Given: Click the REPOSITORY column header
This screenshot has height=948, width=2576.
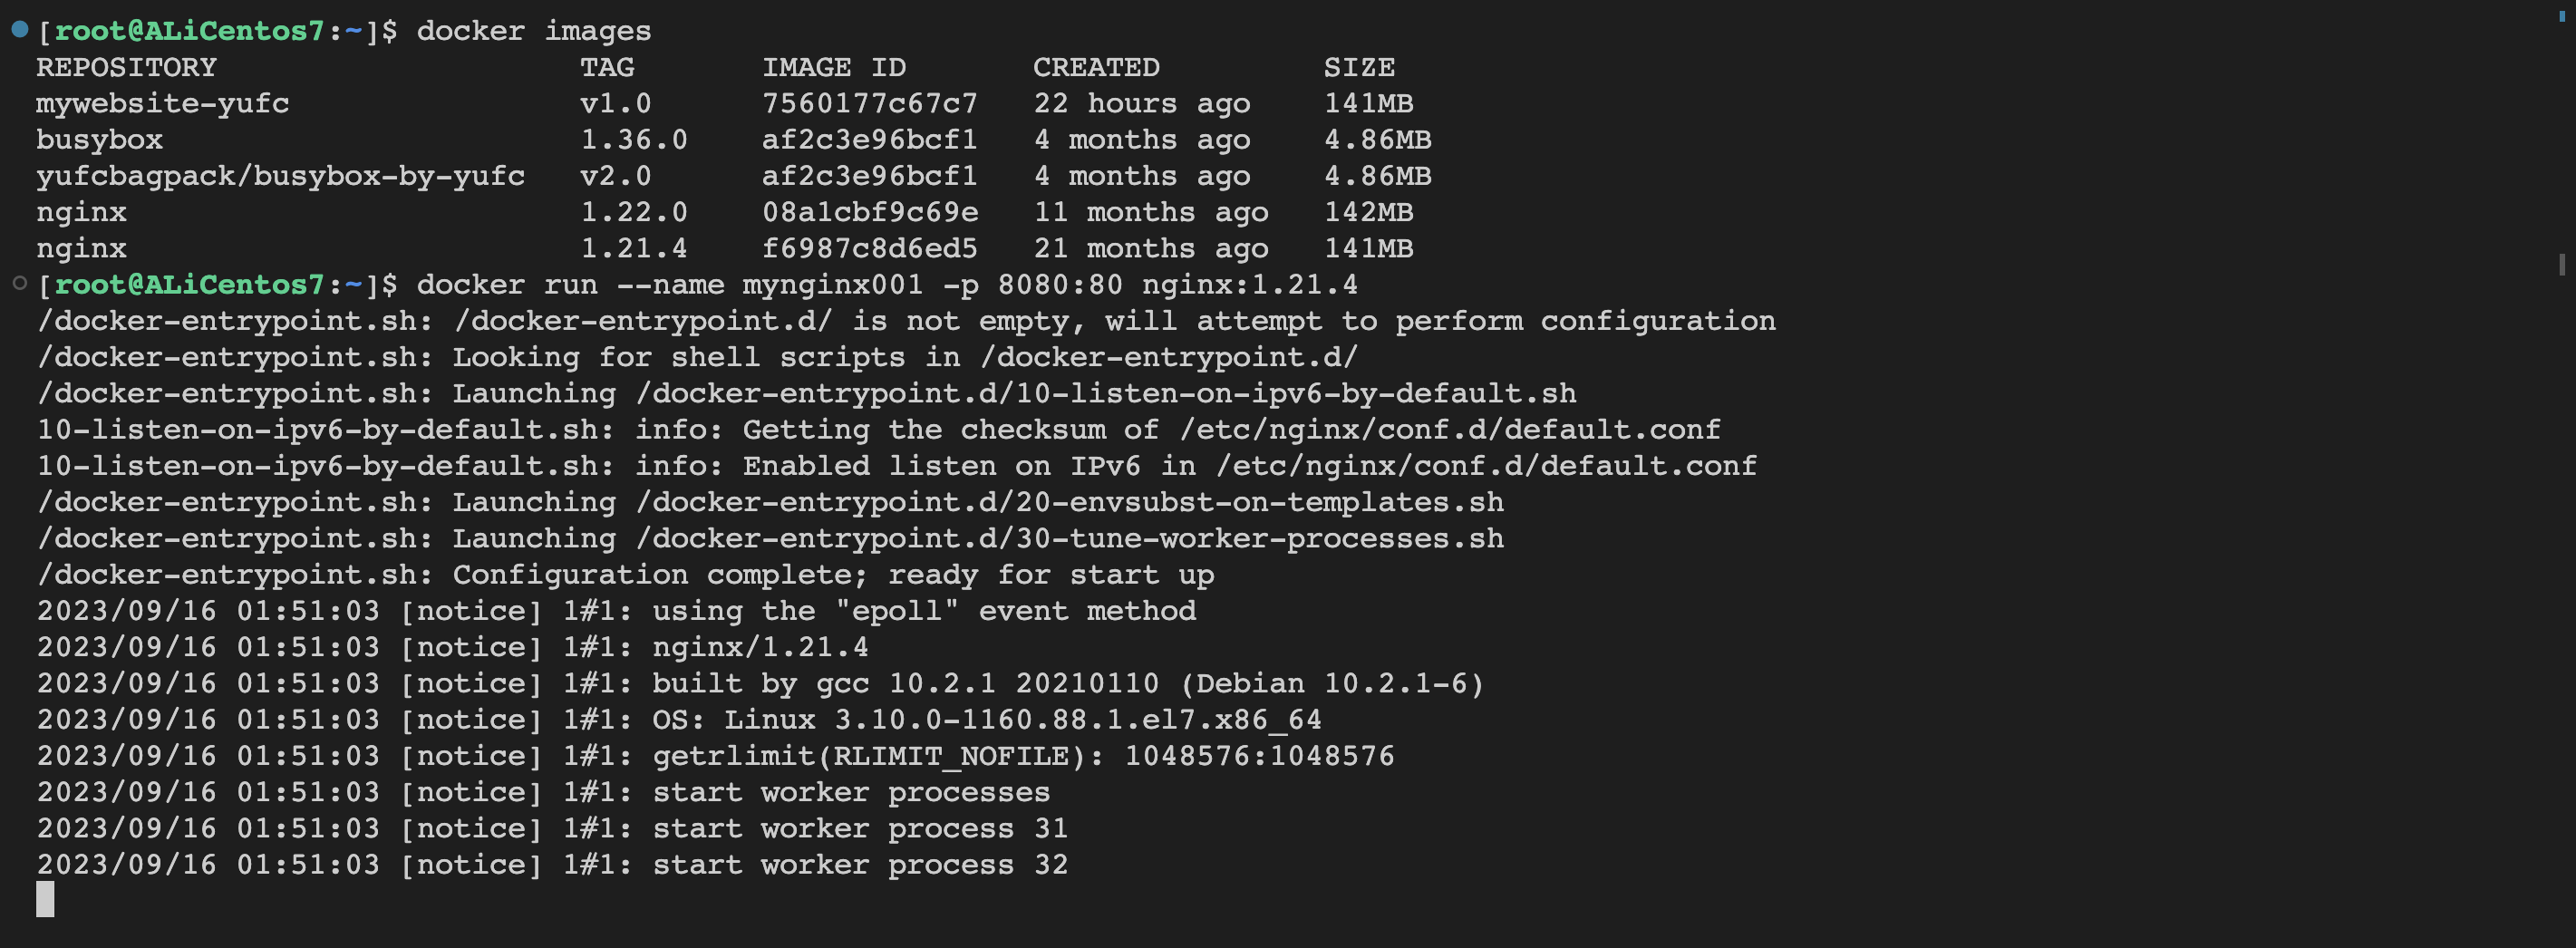Looking at the screenshot, I should [x=126, y=67].
